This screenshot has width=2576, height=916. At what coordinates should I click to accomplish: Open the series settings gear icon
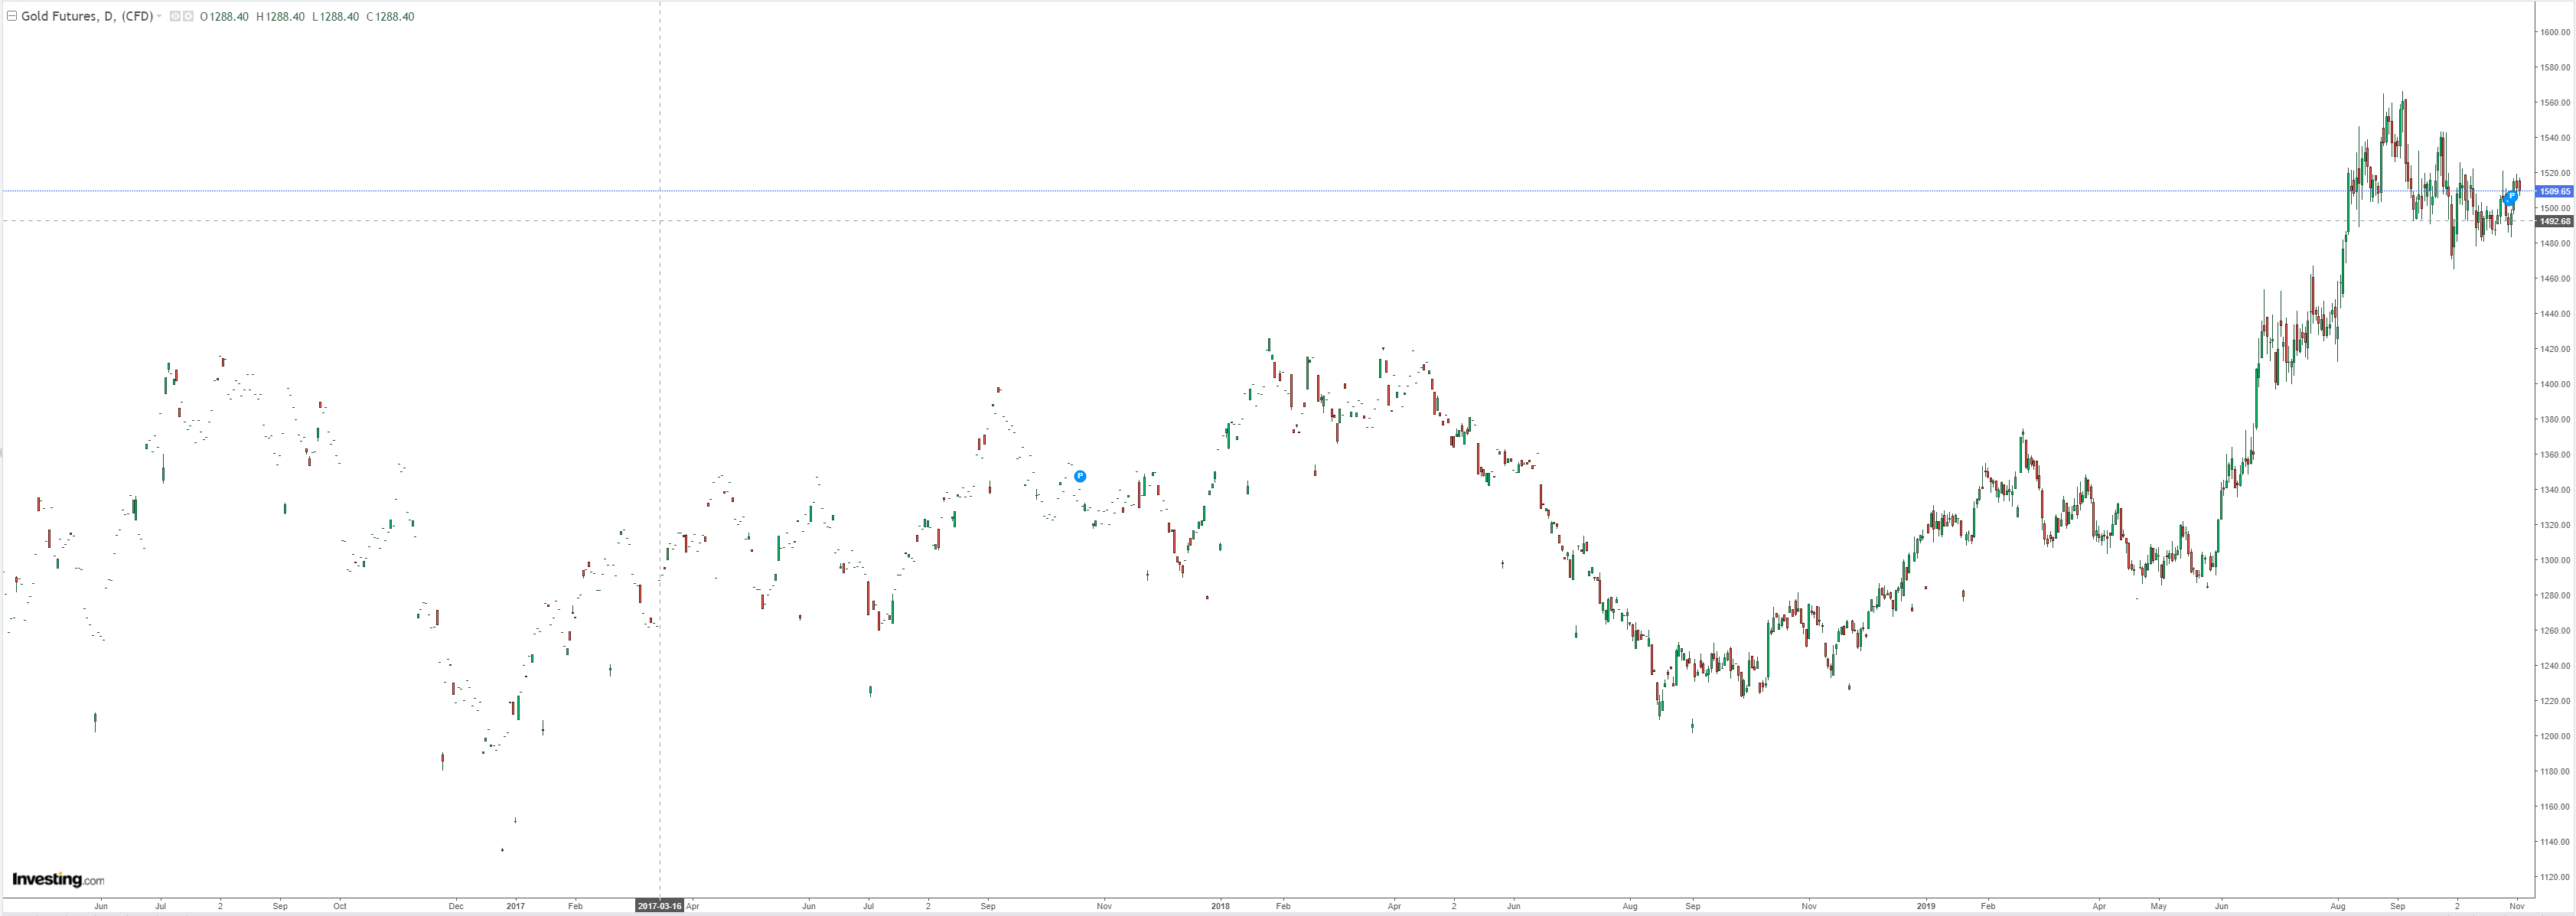(188, 16)
